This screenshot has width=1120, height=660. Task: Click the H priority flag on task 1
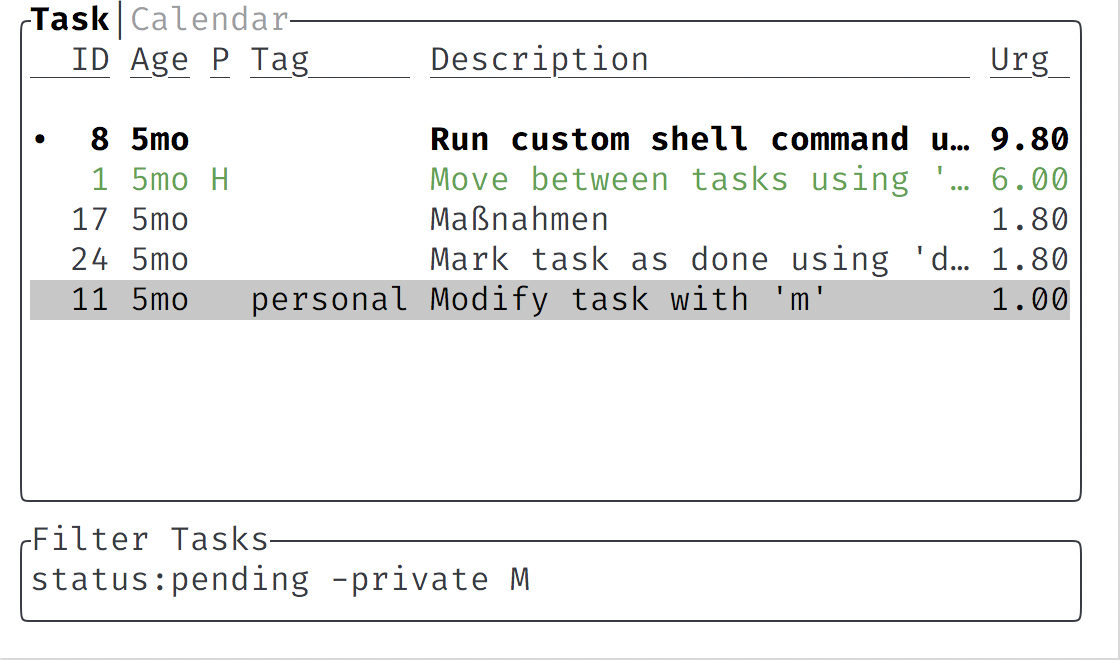tap(219, 179)
